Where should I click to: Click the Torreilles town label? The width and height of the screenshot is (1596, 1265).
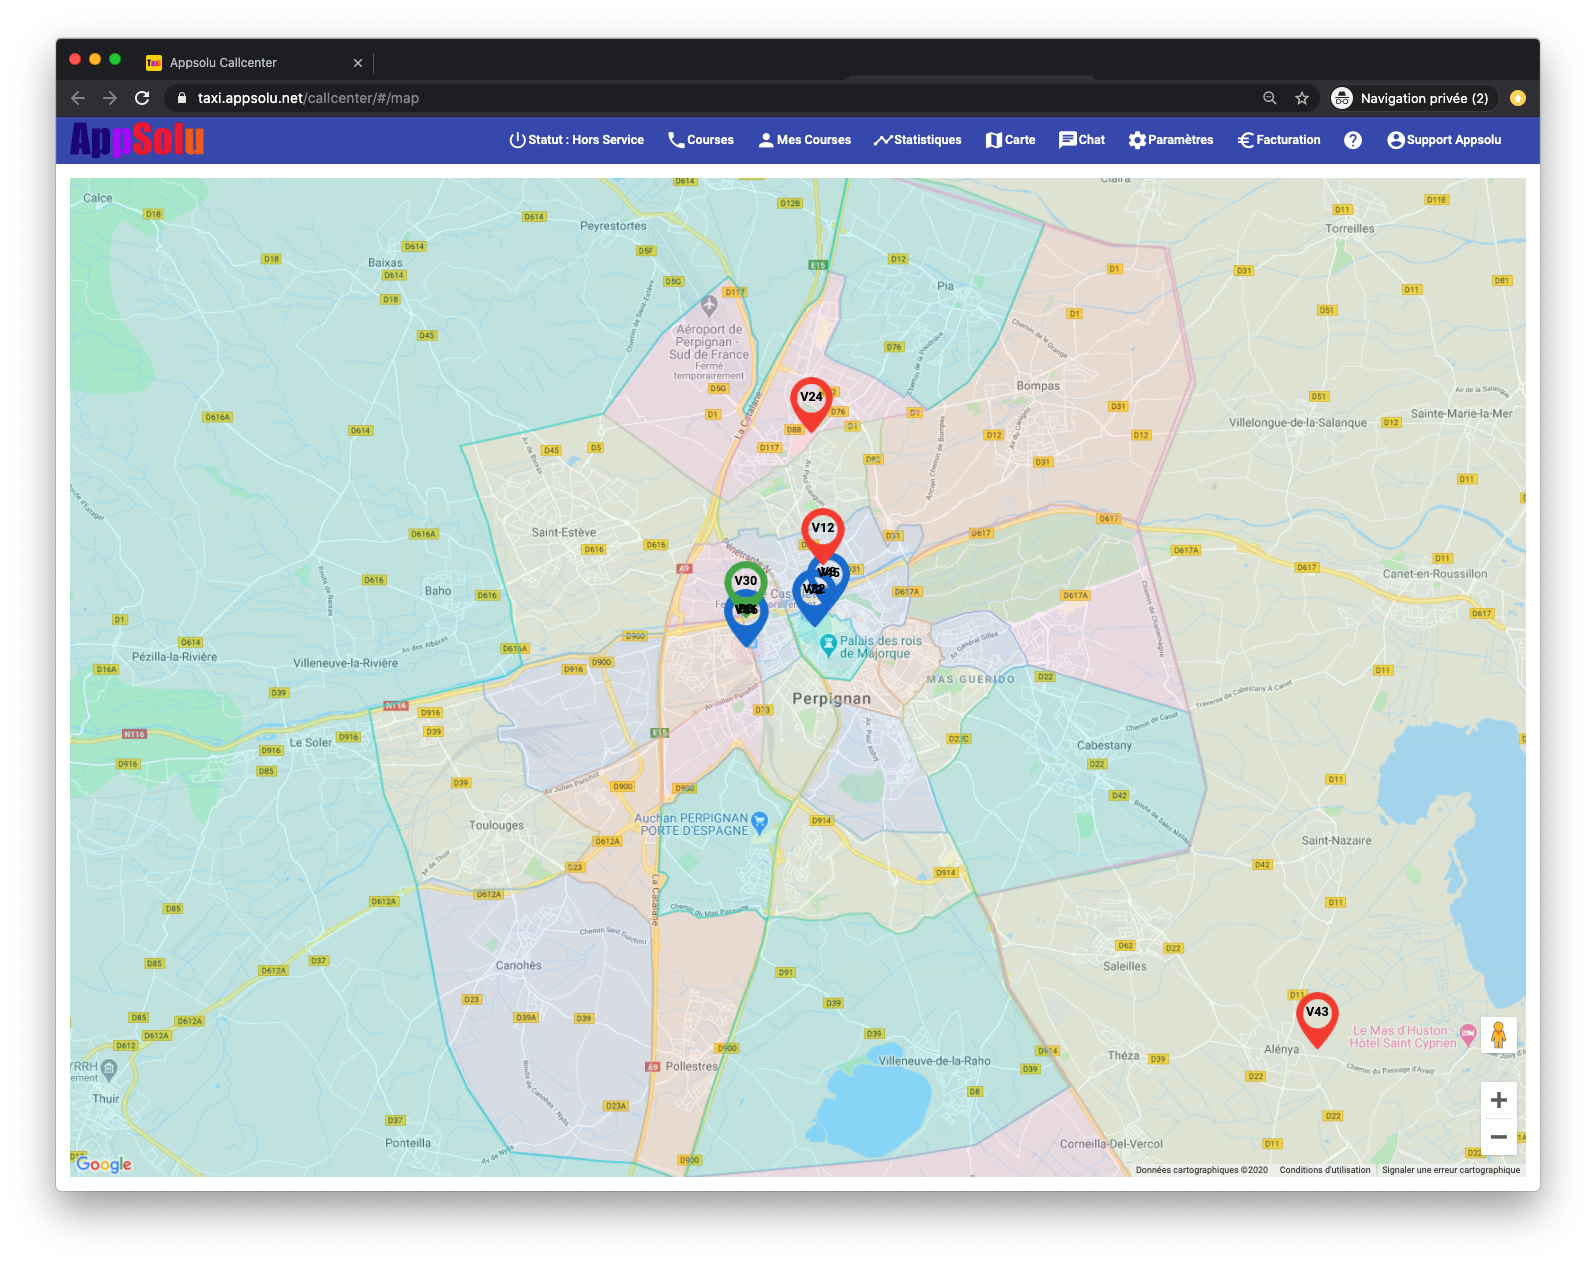tap(1350, 229)
